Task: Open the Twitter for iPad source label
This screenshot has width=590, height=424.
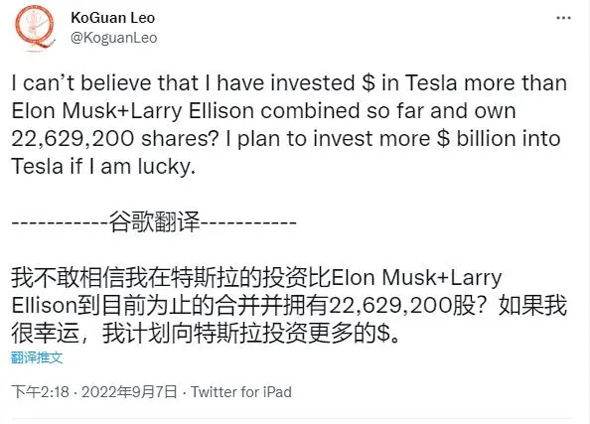Action: click(241, 392)
